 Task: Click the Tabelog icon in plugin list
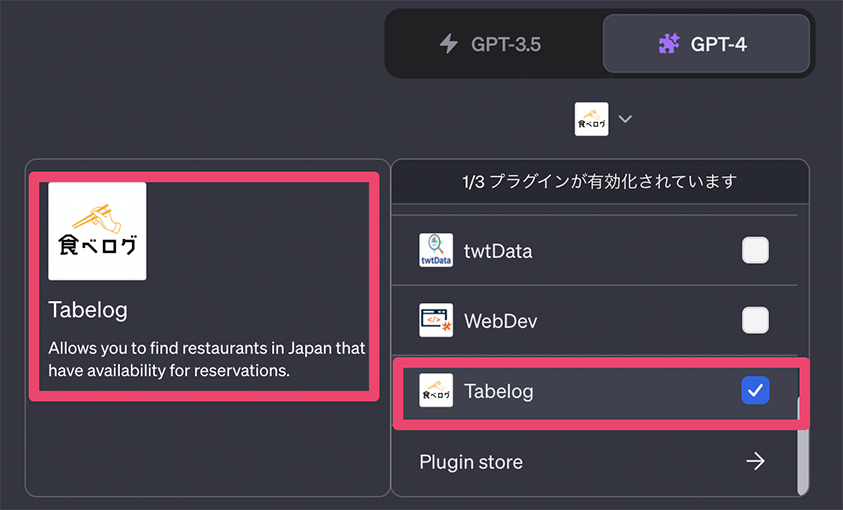click(x=436, y=390)
